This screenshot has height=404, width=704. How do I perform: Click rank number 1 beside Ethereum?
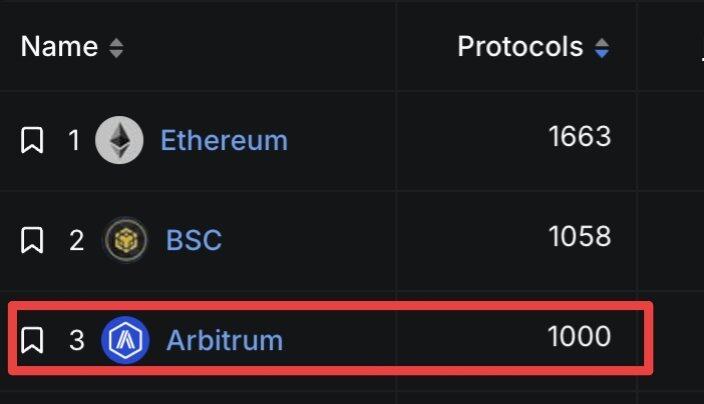[x=74, y=140]
